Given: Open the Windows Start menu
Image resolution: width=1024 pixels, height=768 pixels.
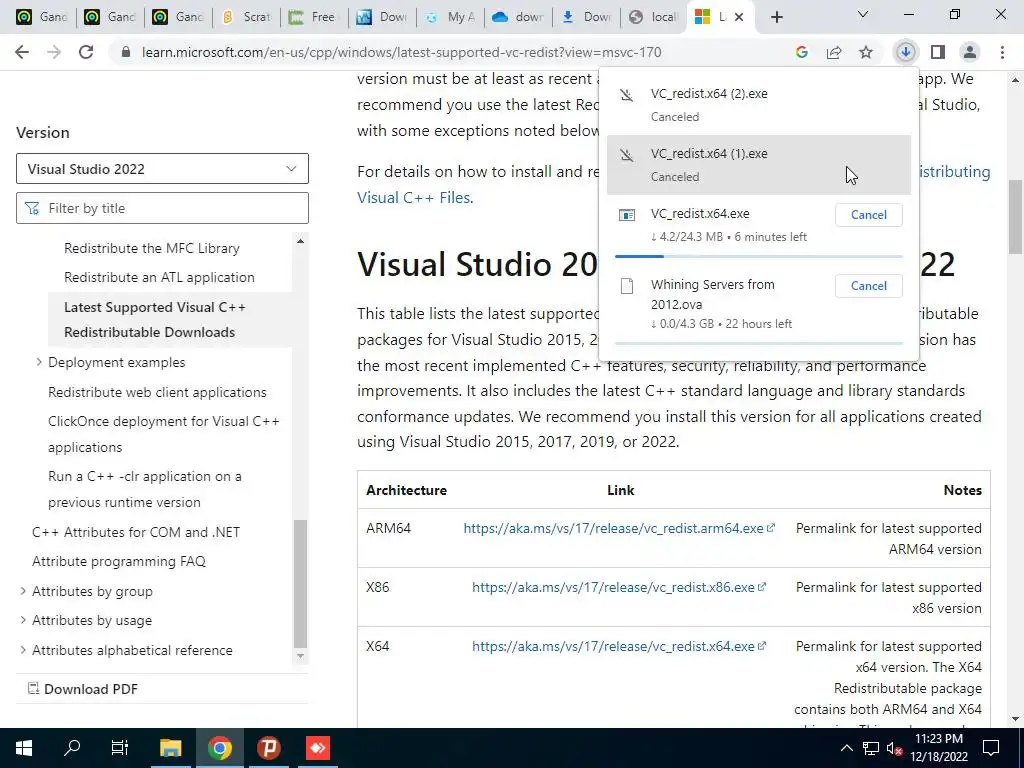Looking at the screenshot, I should [x=24, y=748].
